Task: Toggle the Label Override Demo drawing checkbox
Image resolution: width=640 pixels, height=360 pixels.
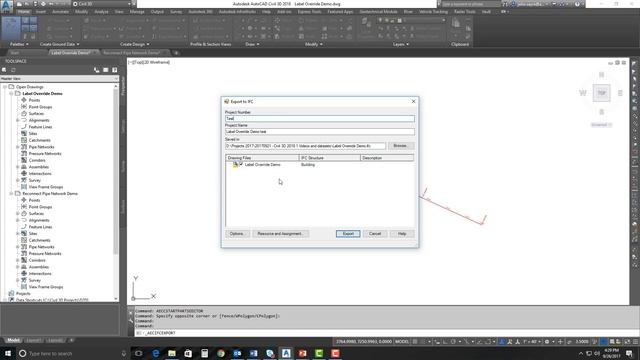Action: click(x=241, y=164)
